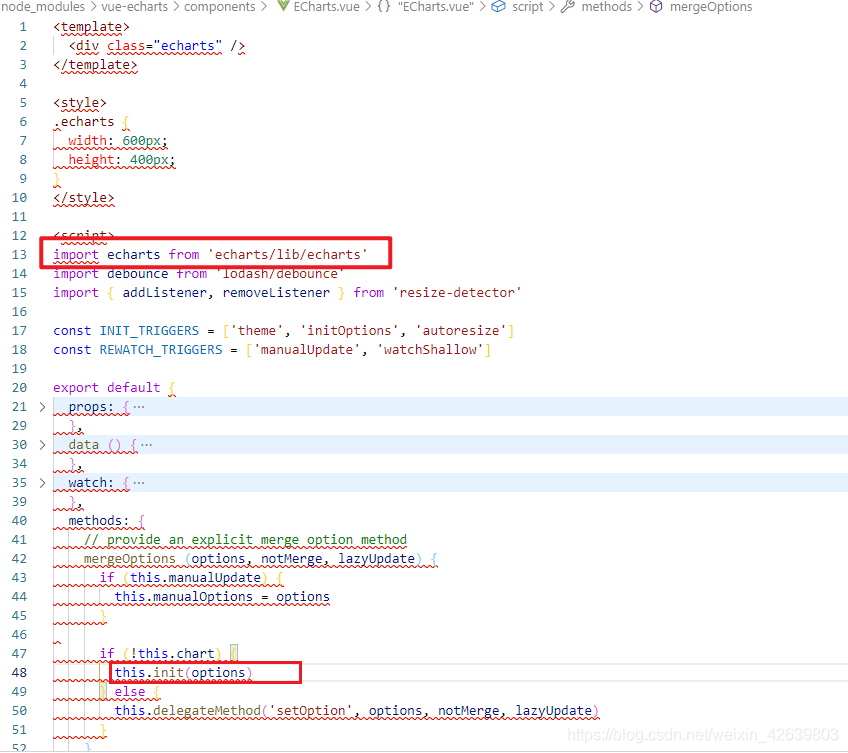Click the 'manualUpdate' string on line 18
The height and width of the screenshot is (753, 848).
307,349
